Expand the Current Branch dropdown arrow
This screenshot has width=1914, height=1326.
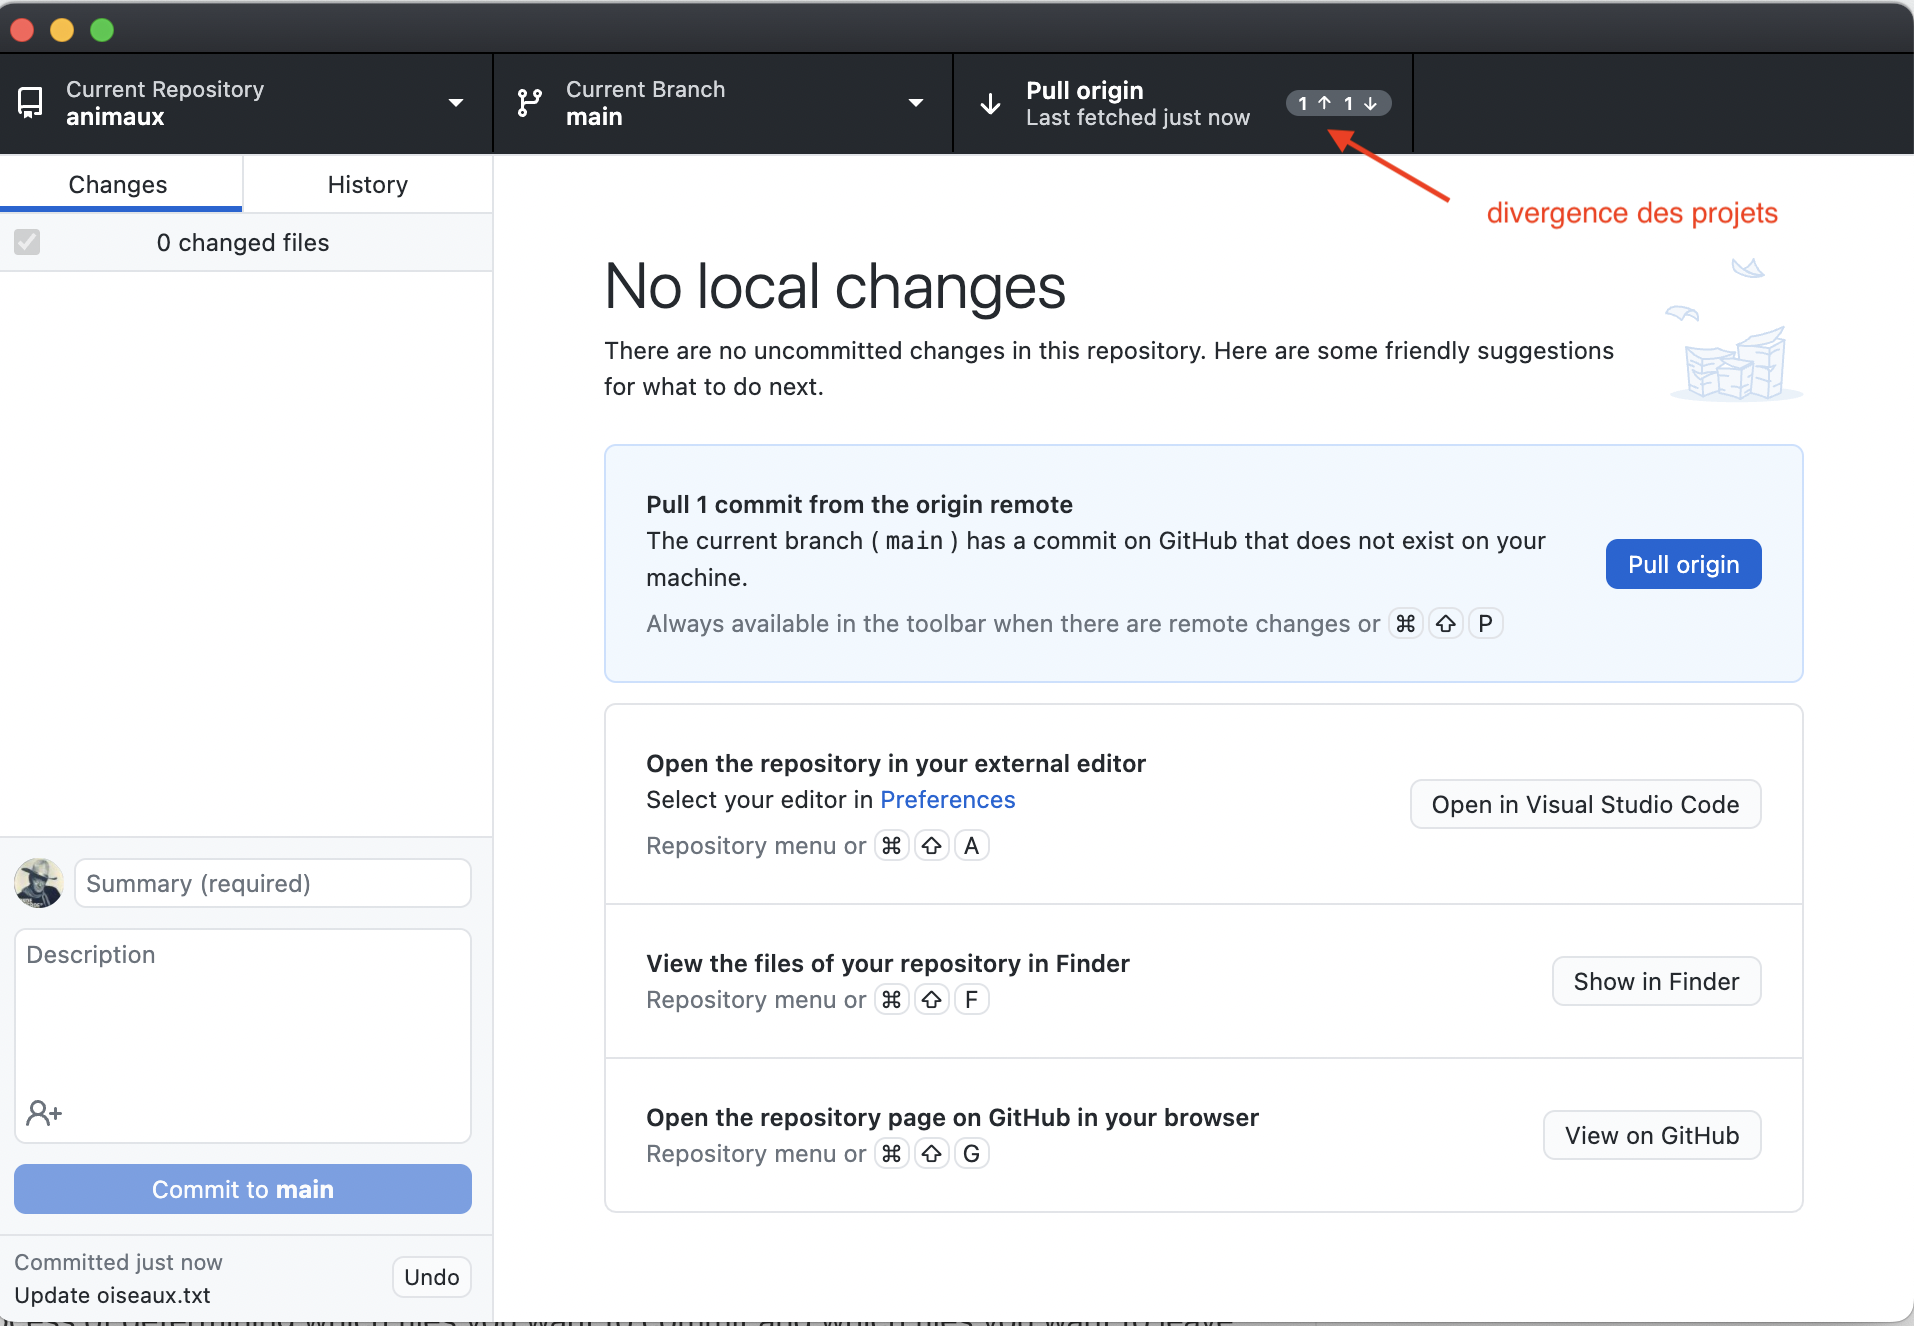click(915, 103)
